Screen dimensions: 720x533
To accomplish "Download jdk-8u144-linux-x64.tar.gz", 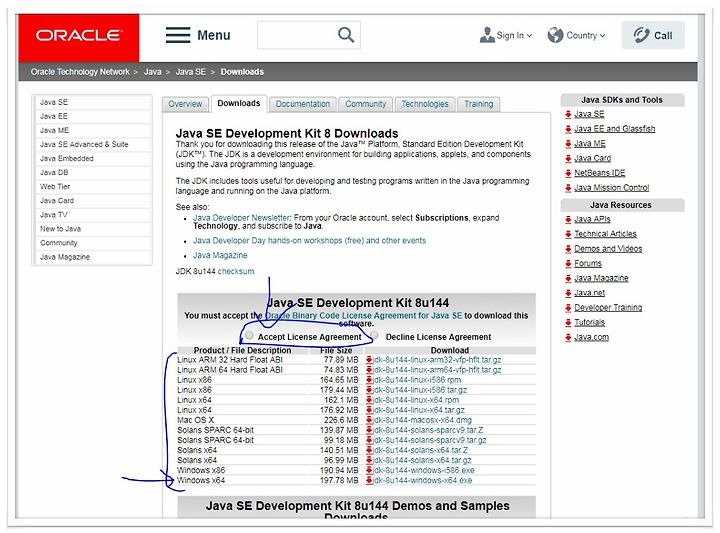I will click(419, 410).
